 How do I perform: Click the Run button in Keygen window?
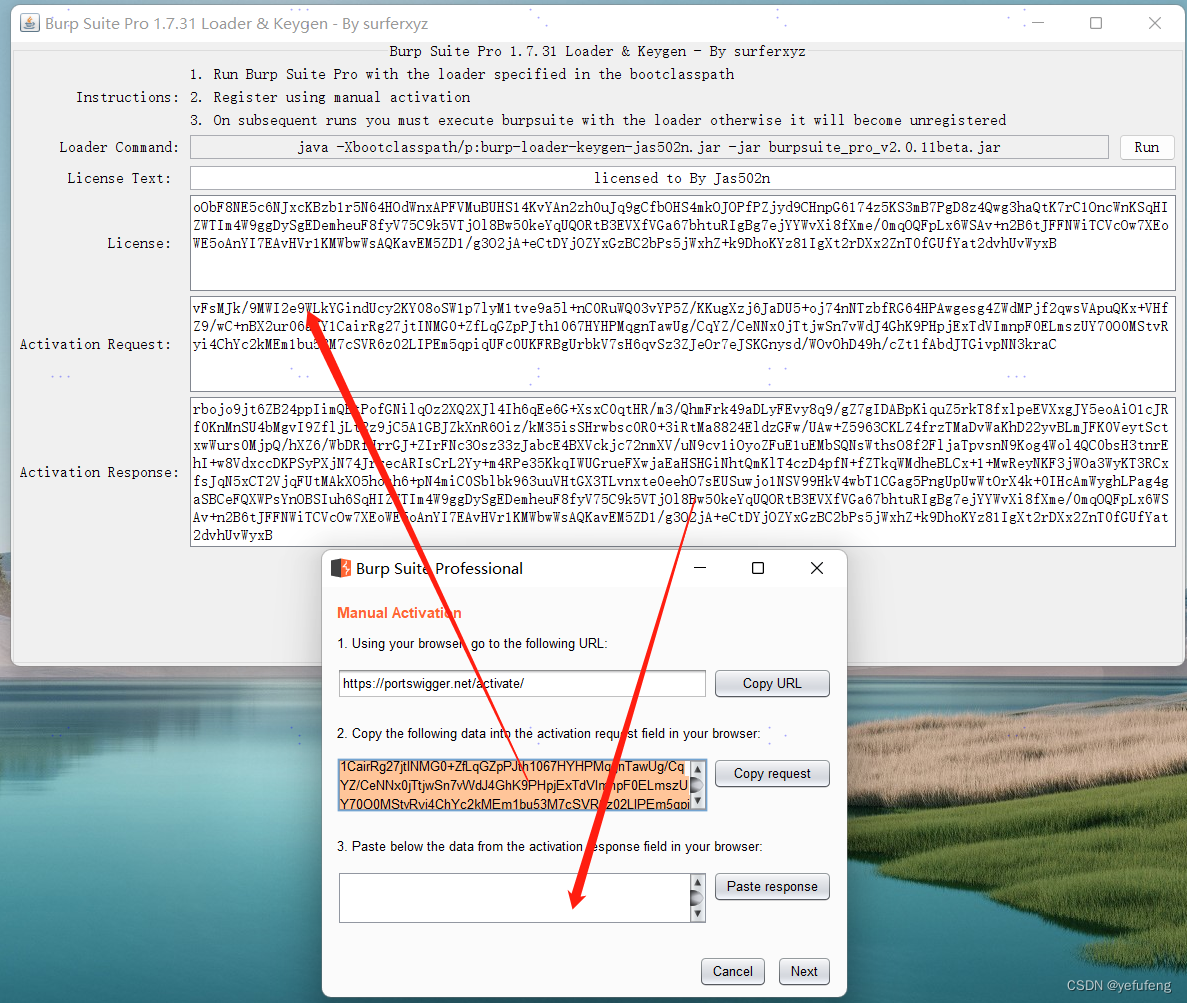[x=1146, y=148]
